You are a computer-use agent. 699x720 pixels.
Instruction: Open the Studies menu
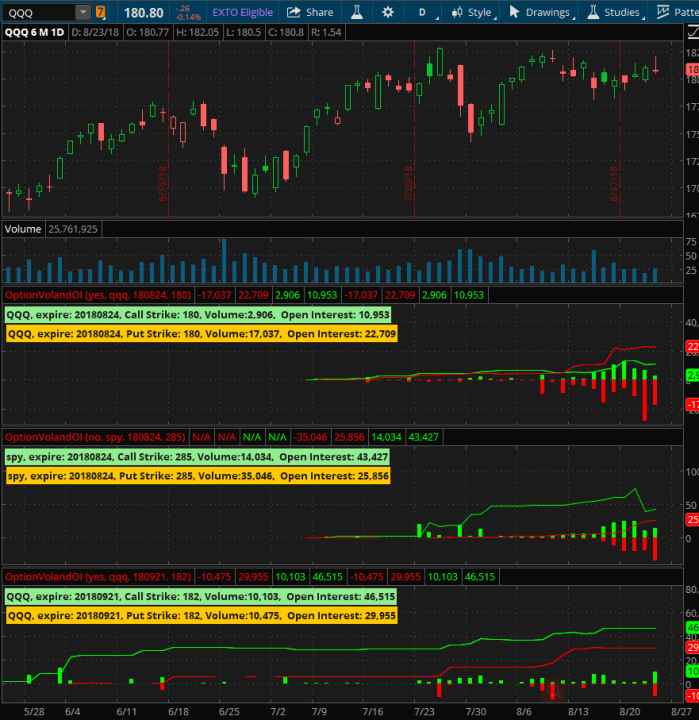616,12
